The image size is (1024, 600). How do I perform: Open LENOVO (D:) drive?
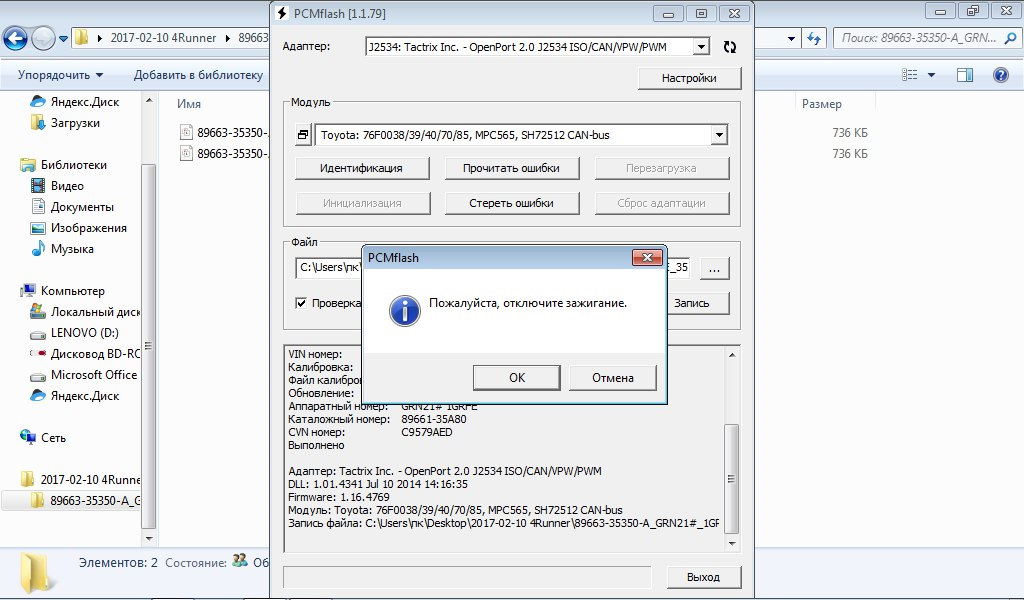point(74,333)
